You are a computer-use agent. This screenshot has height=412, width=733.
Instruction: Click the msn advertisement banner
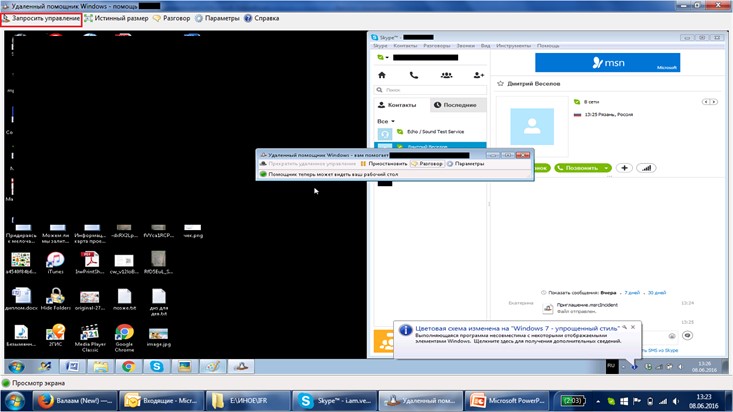click(x=608, y=62)
